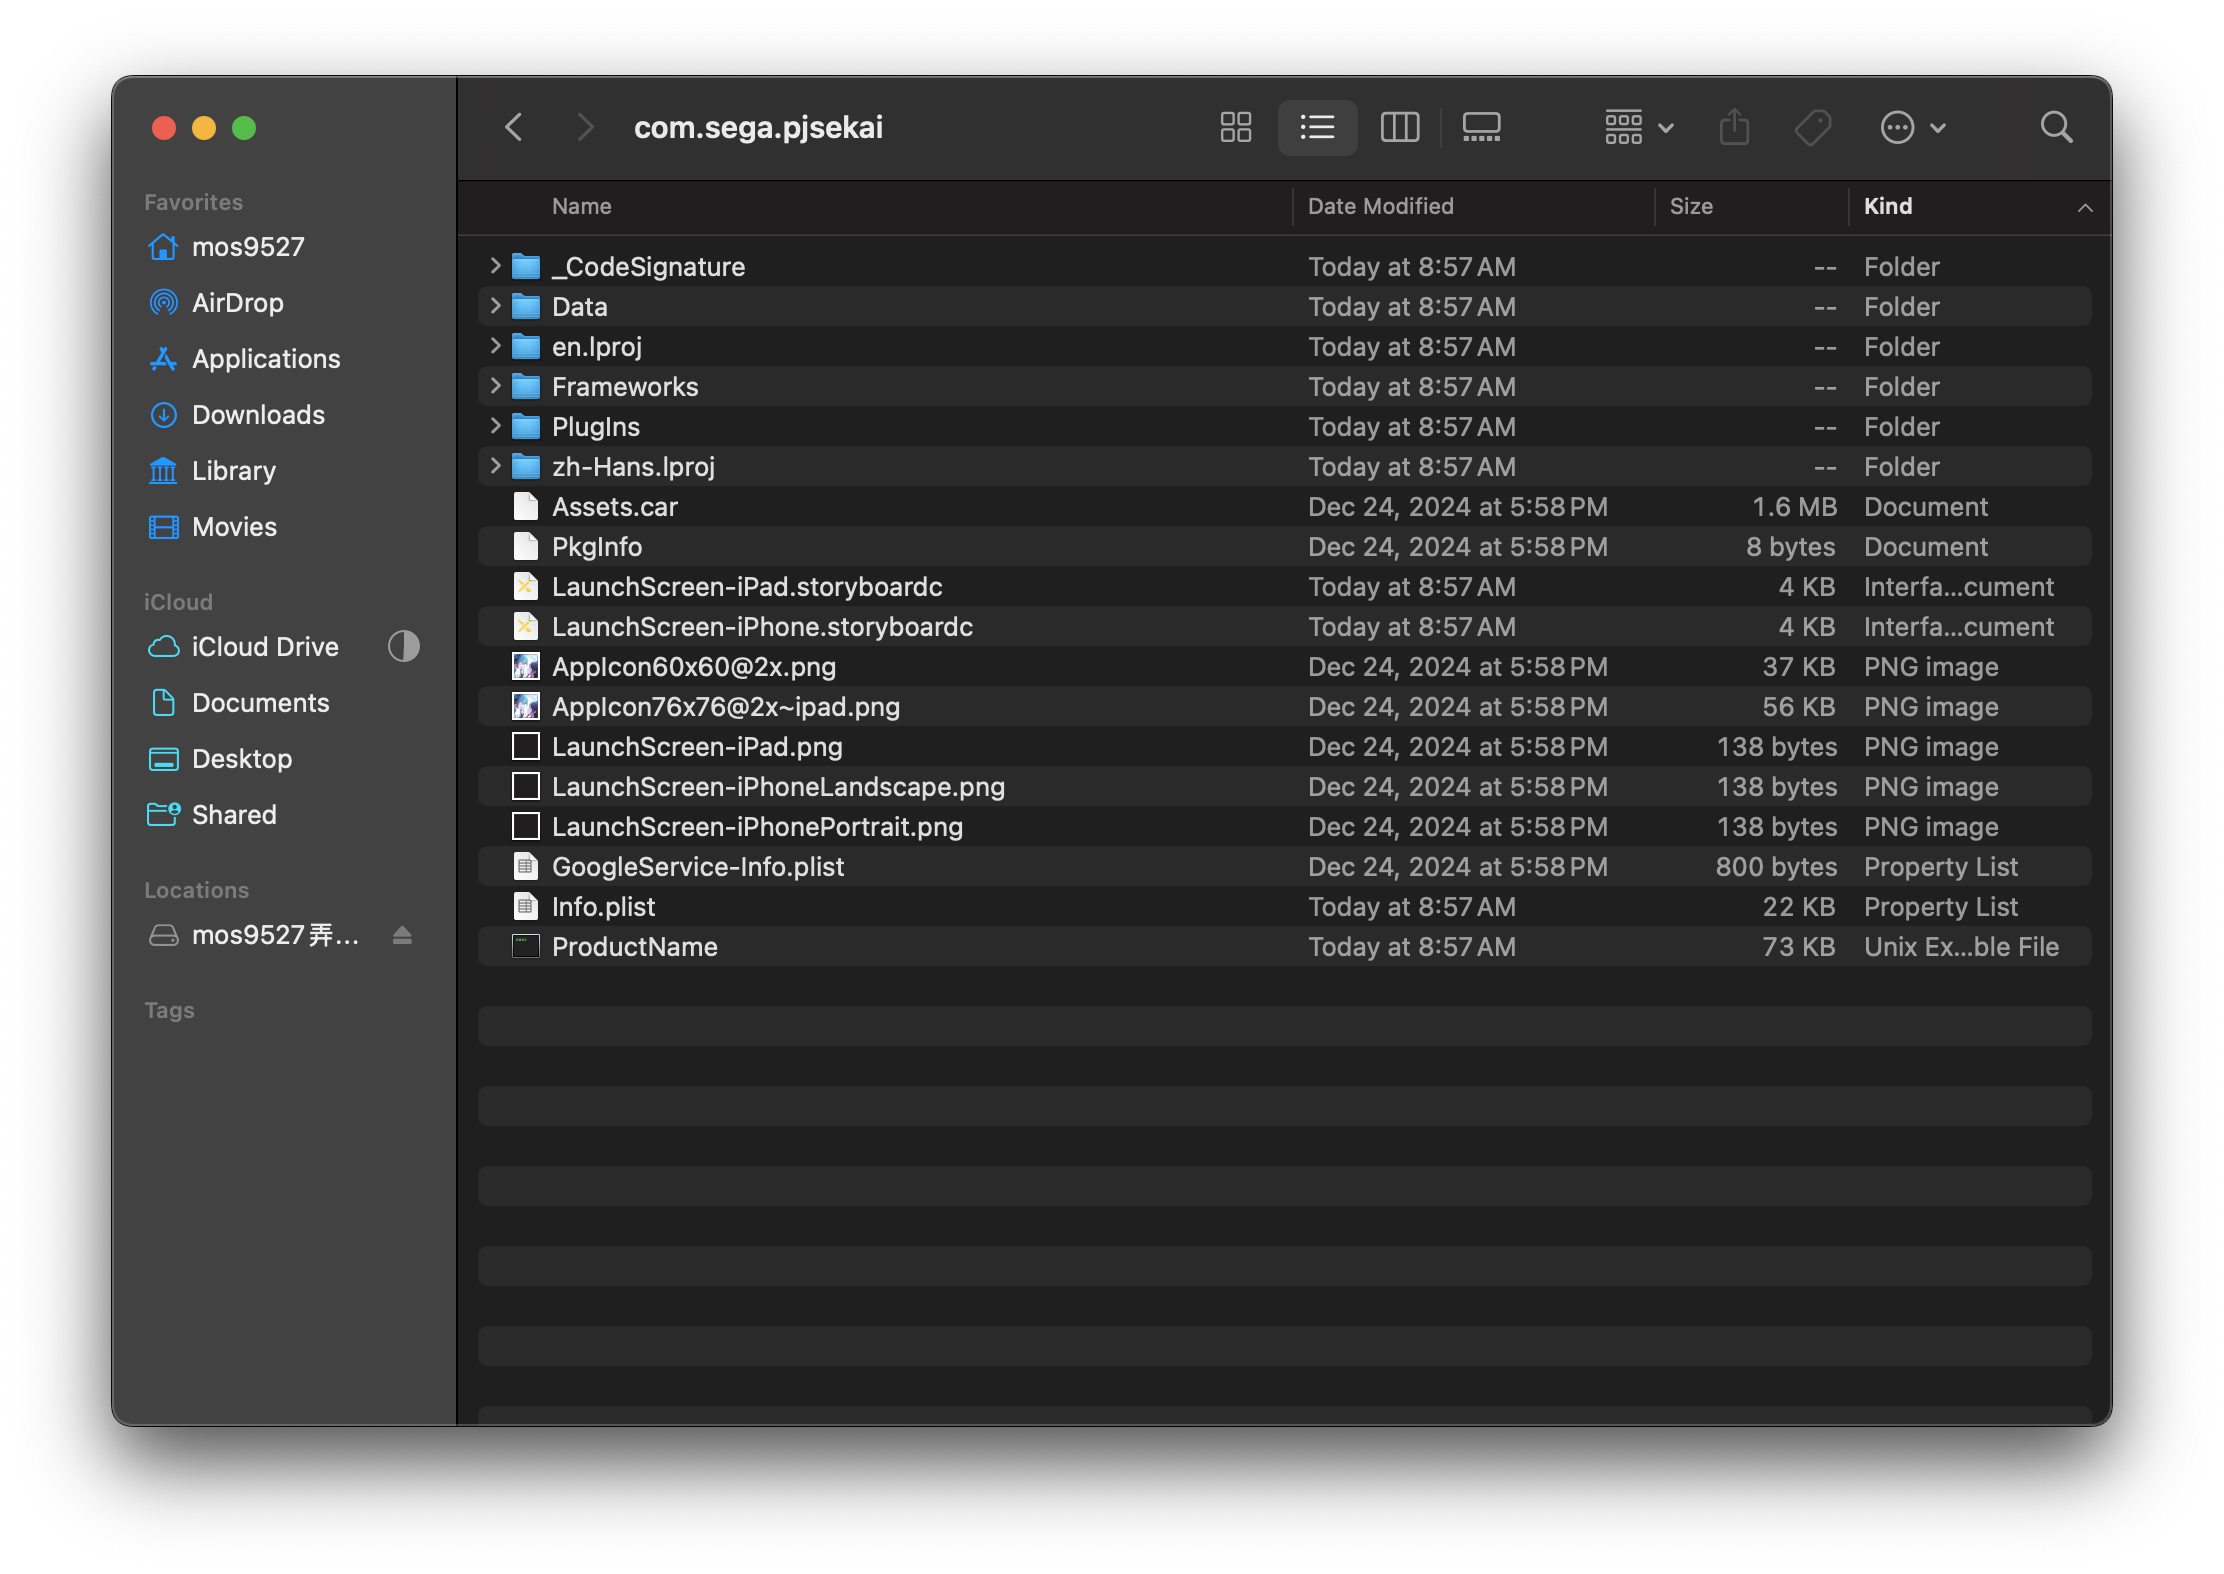Expand the _CodeSignature folder
The height and width of the screenshot is (1574, 2224).
click(495, 266)
